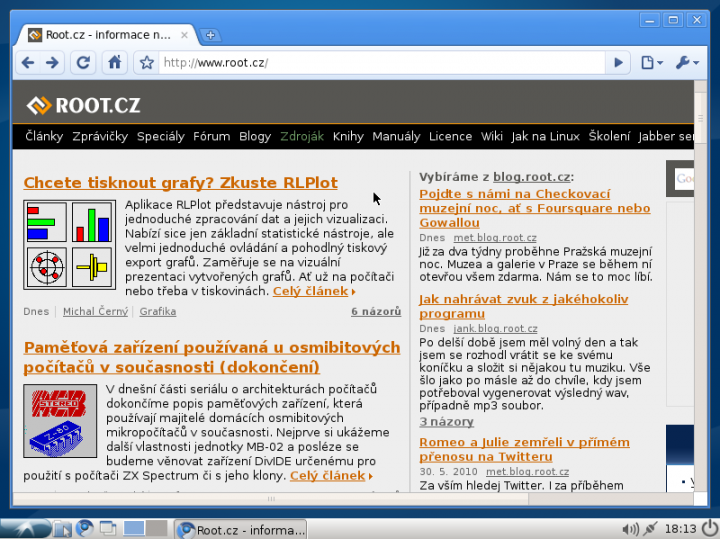This screenshot has width=720, height=539.
Task: Open a new tab with plus button
Action: click(x=210, y=35)
